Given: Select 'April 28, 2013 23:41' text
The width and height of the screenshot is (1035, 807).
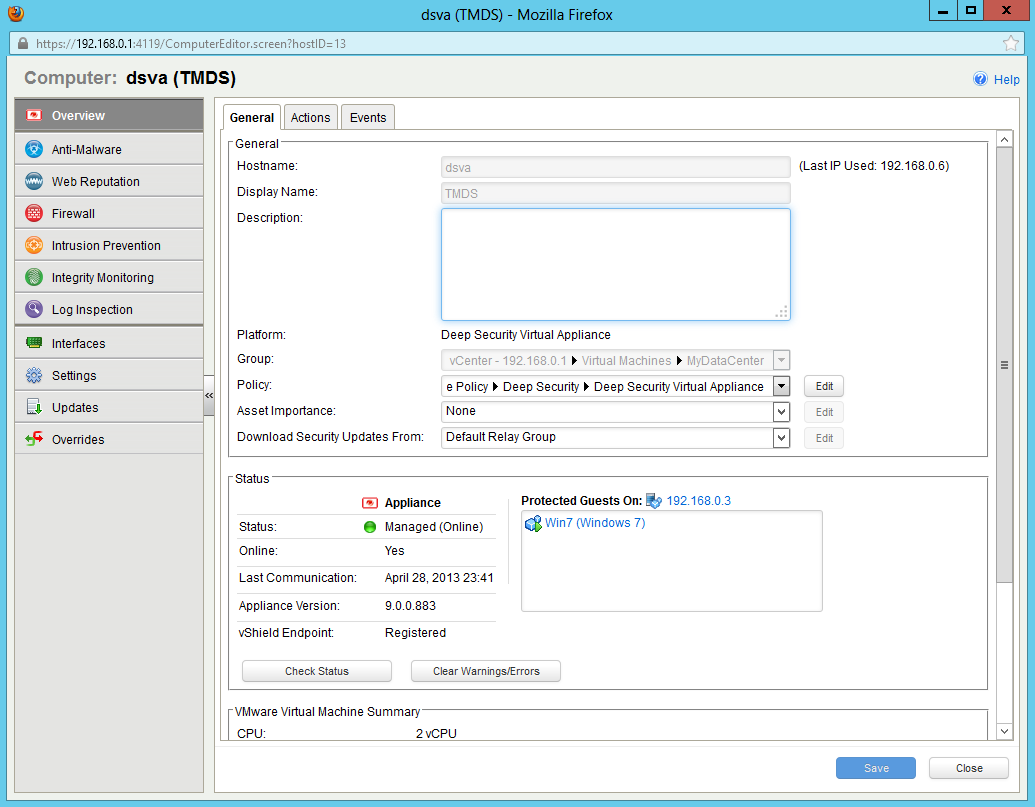Looking at the screenshot, I should click(x=439, y=578).
